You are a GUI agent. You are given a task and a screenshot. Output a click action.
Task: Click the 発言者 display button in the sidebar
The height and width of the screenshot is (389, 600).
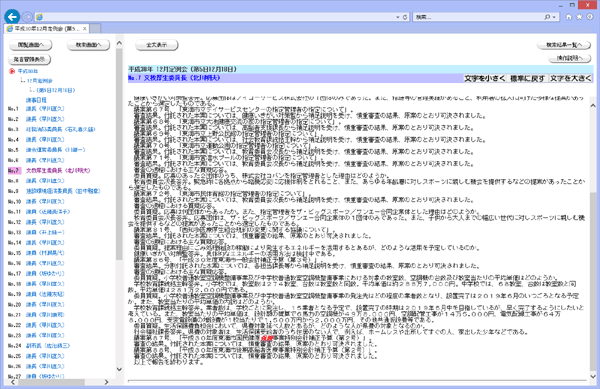coord(29,59)
